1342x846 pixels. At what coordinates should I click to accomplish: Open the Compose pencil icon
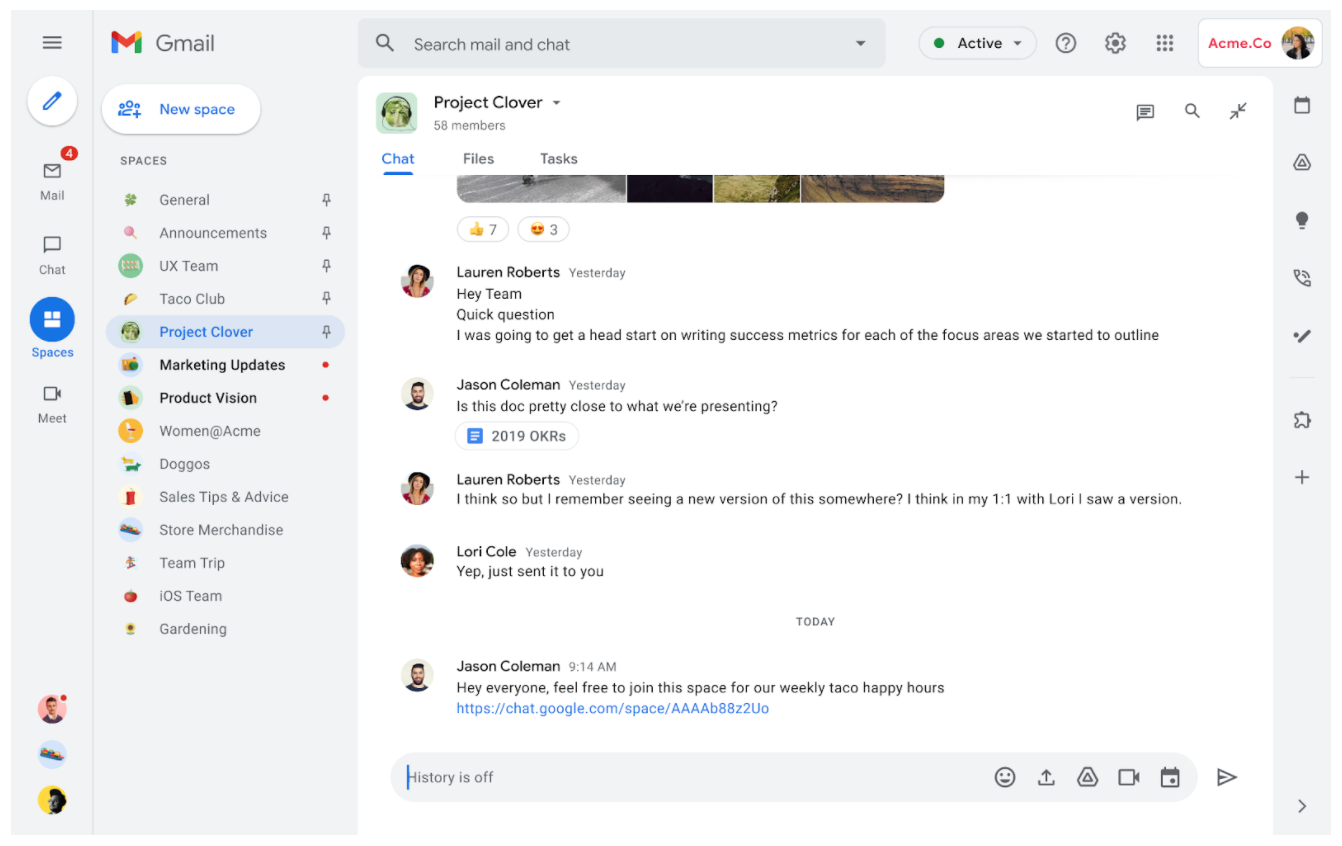[x=52, y=101]
